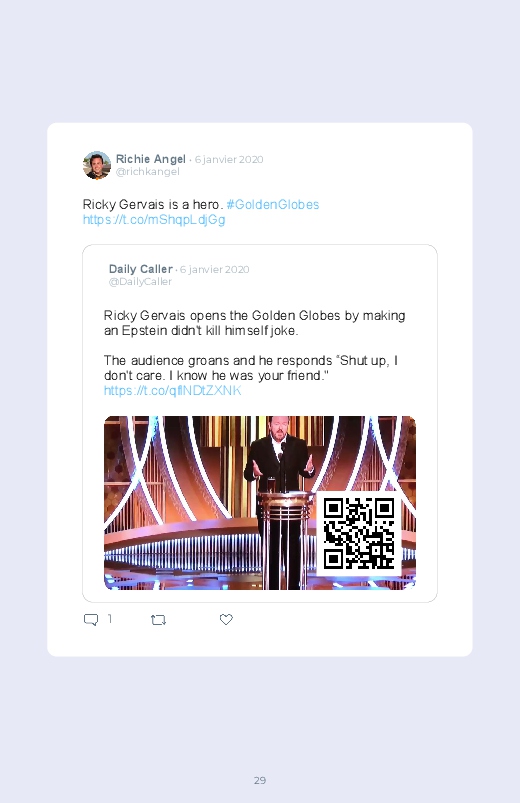Image resolution: width=520 pixels, height=803 pixels.
Task: Open the t.co/qflNDtZXNK link
Action: pos(172,391)
